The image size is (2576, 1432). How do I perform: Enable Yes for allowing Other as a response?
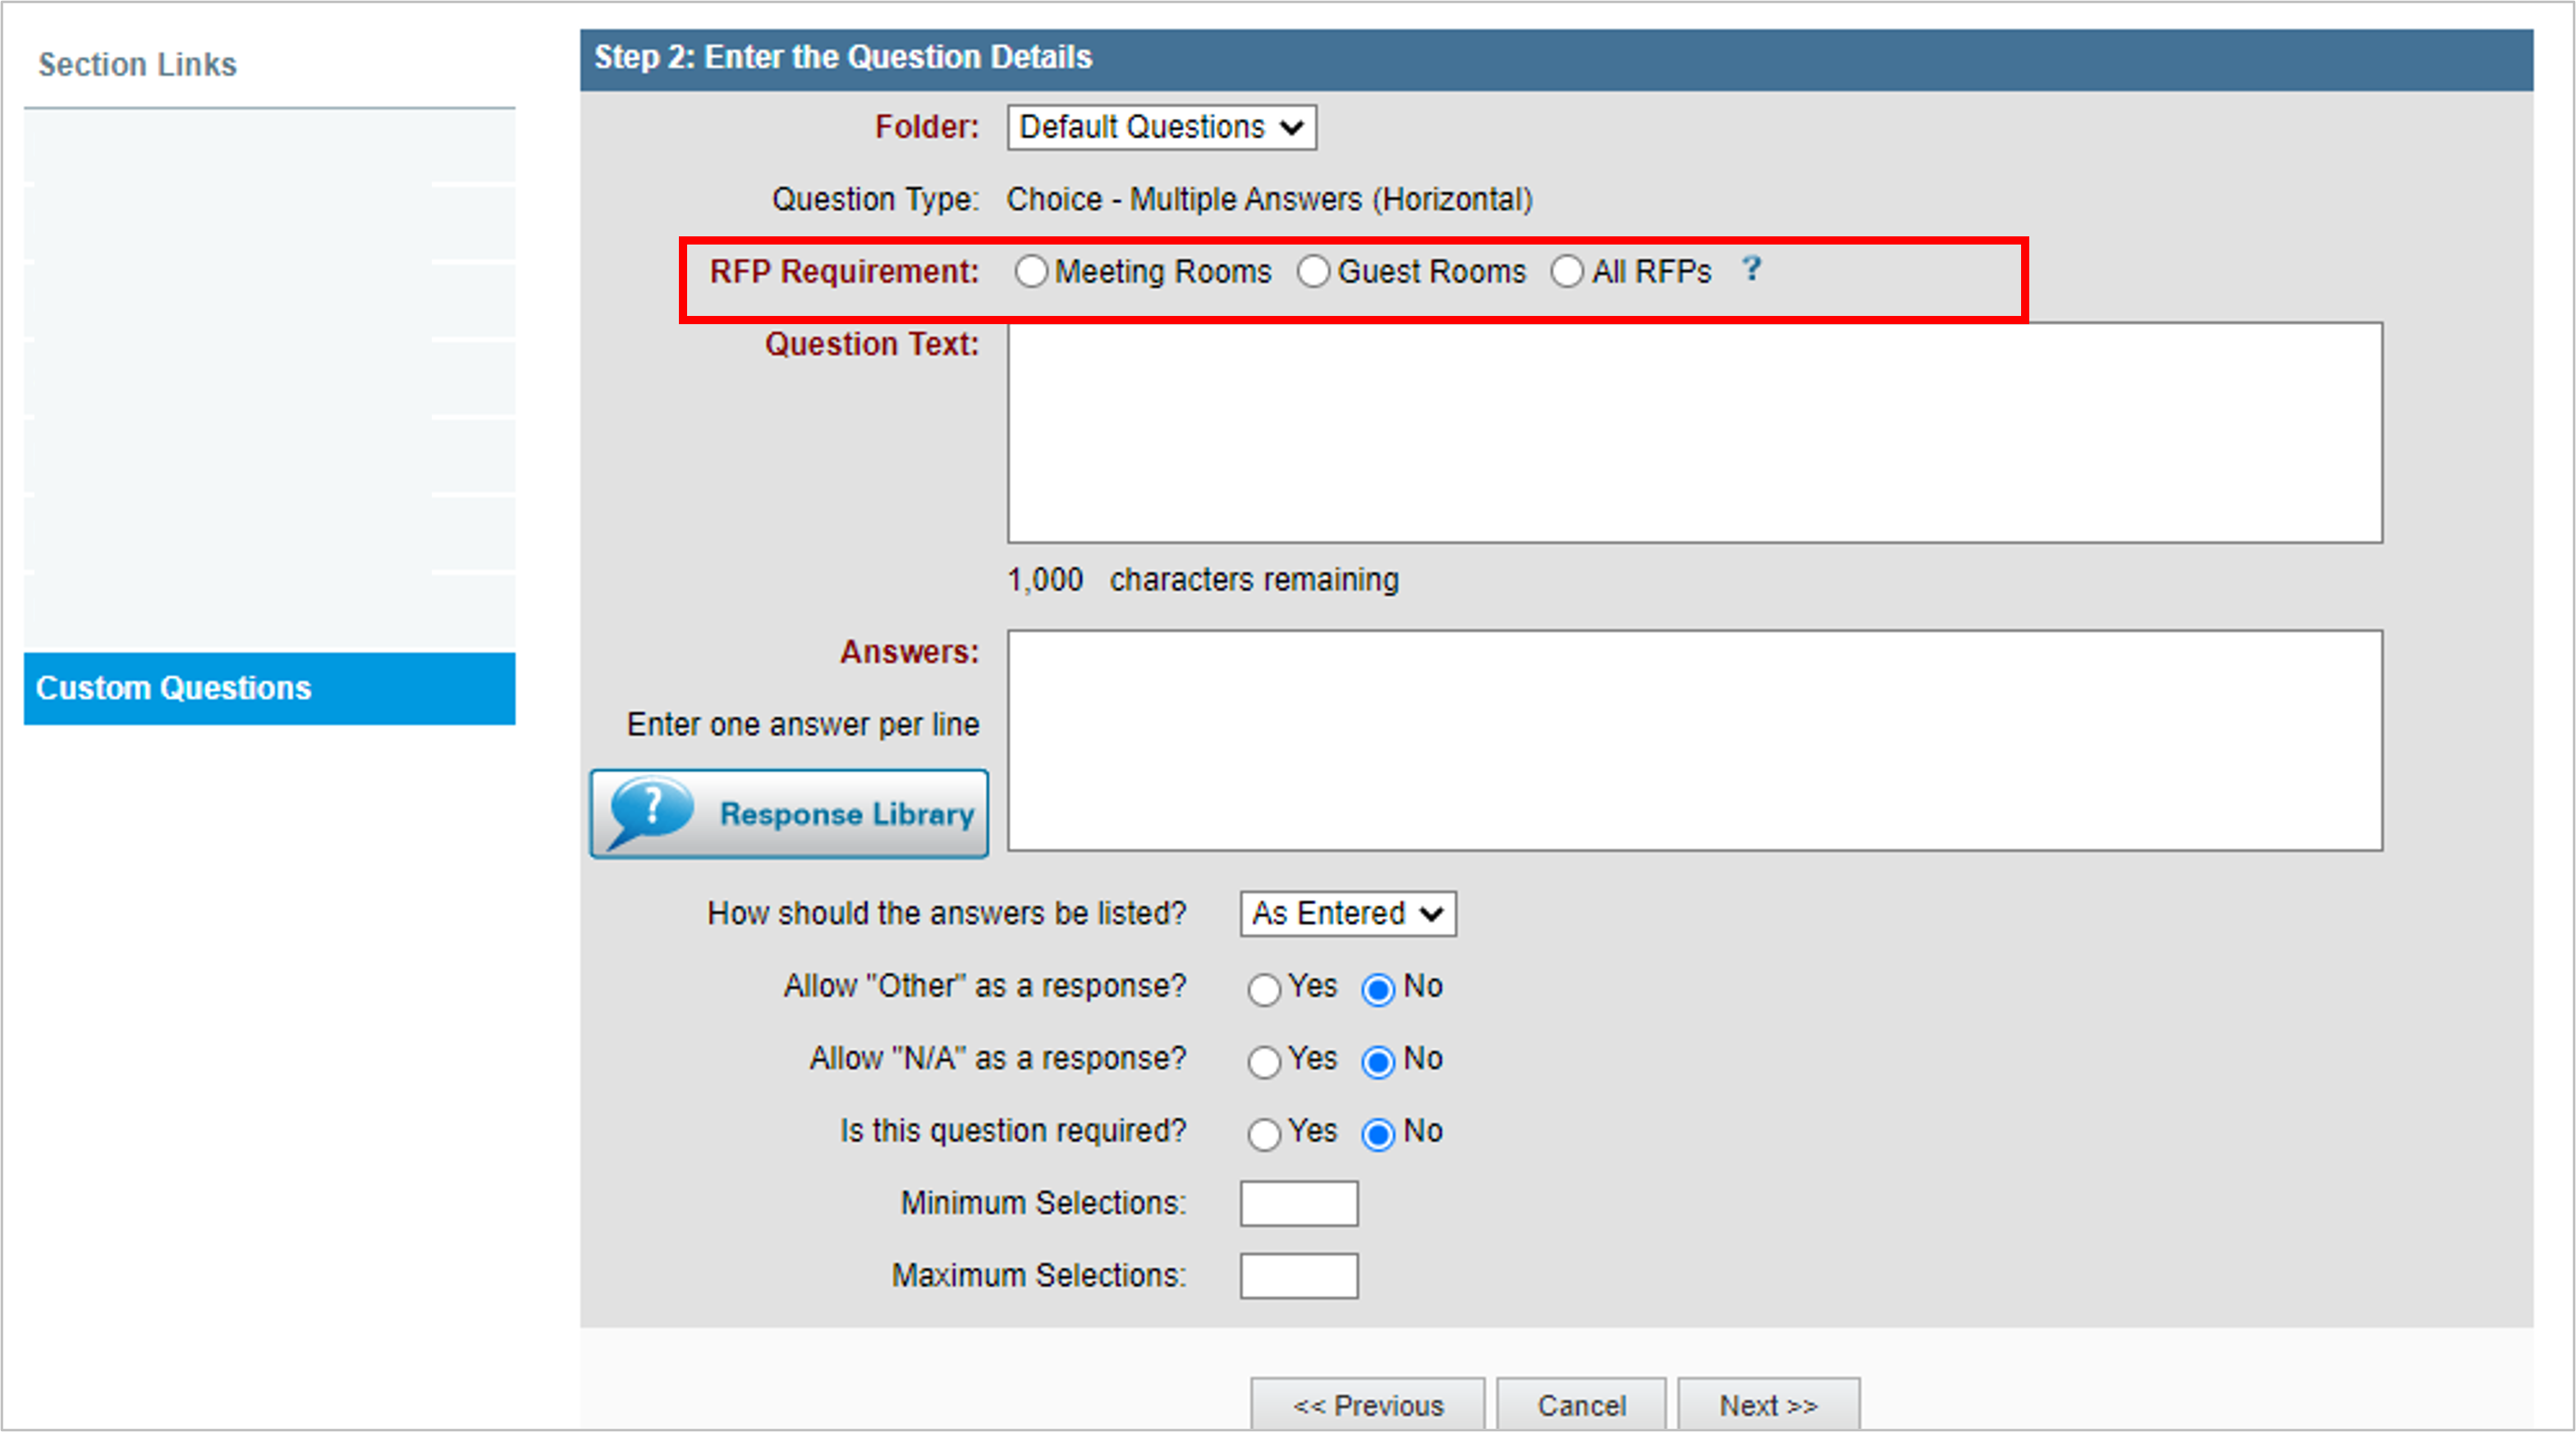pyautogui.click(x=1264, y=989)
